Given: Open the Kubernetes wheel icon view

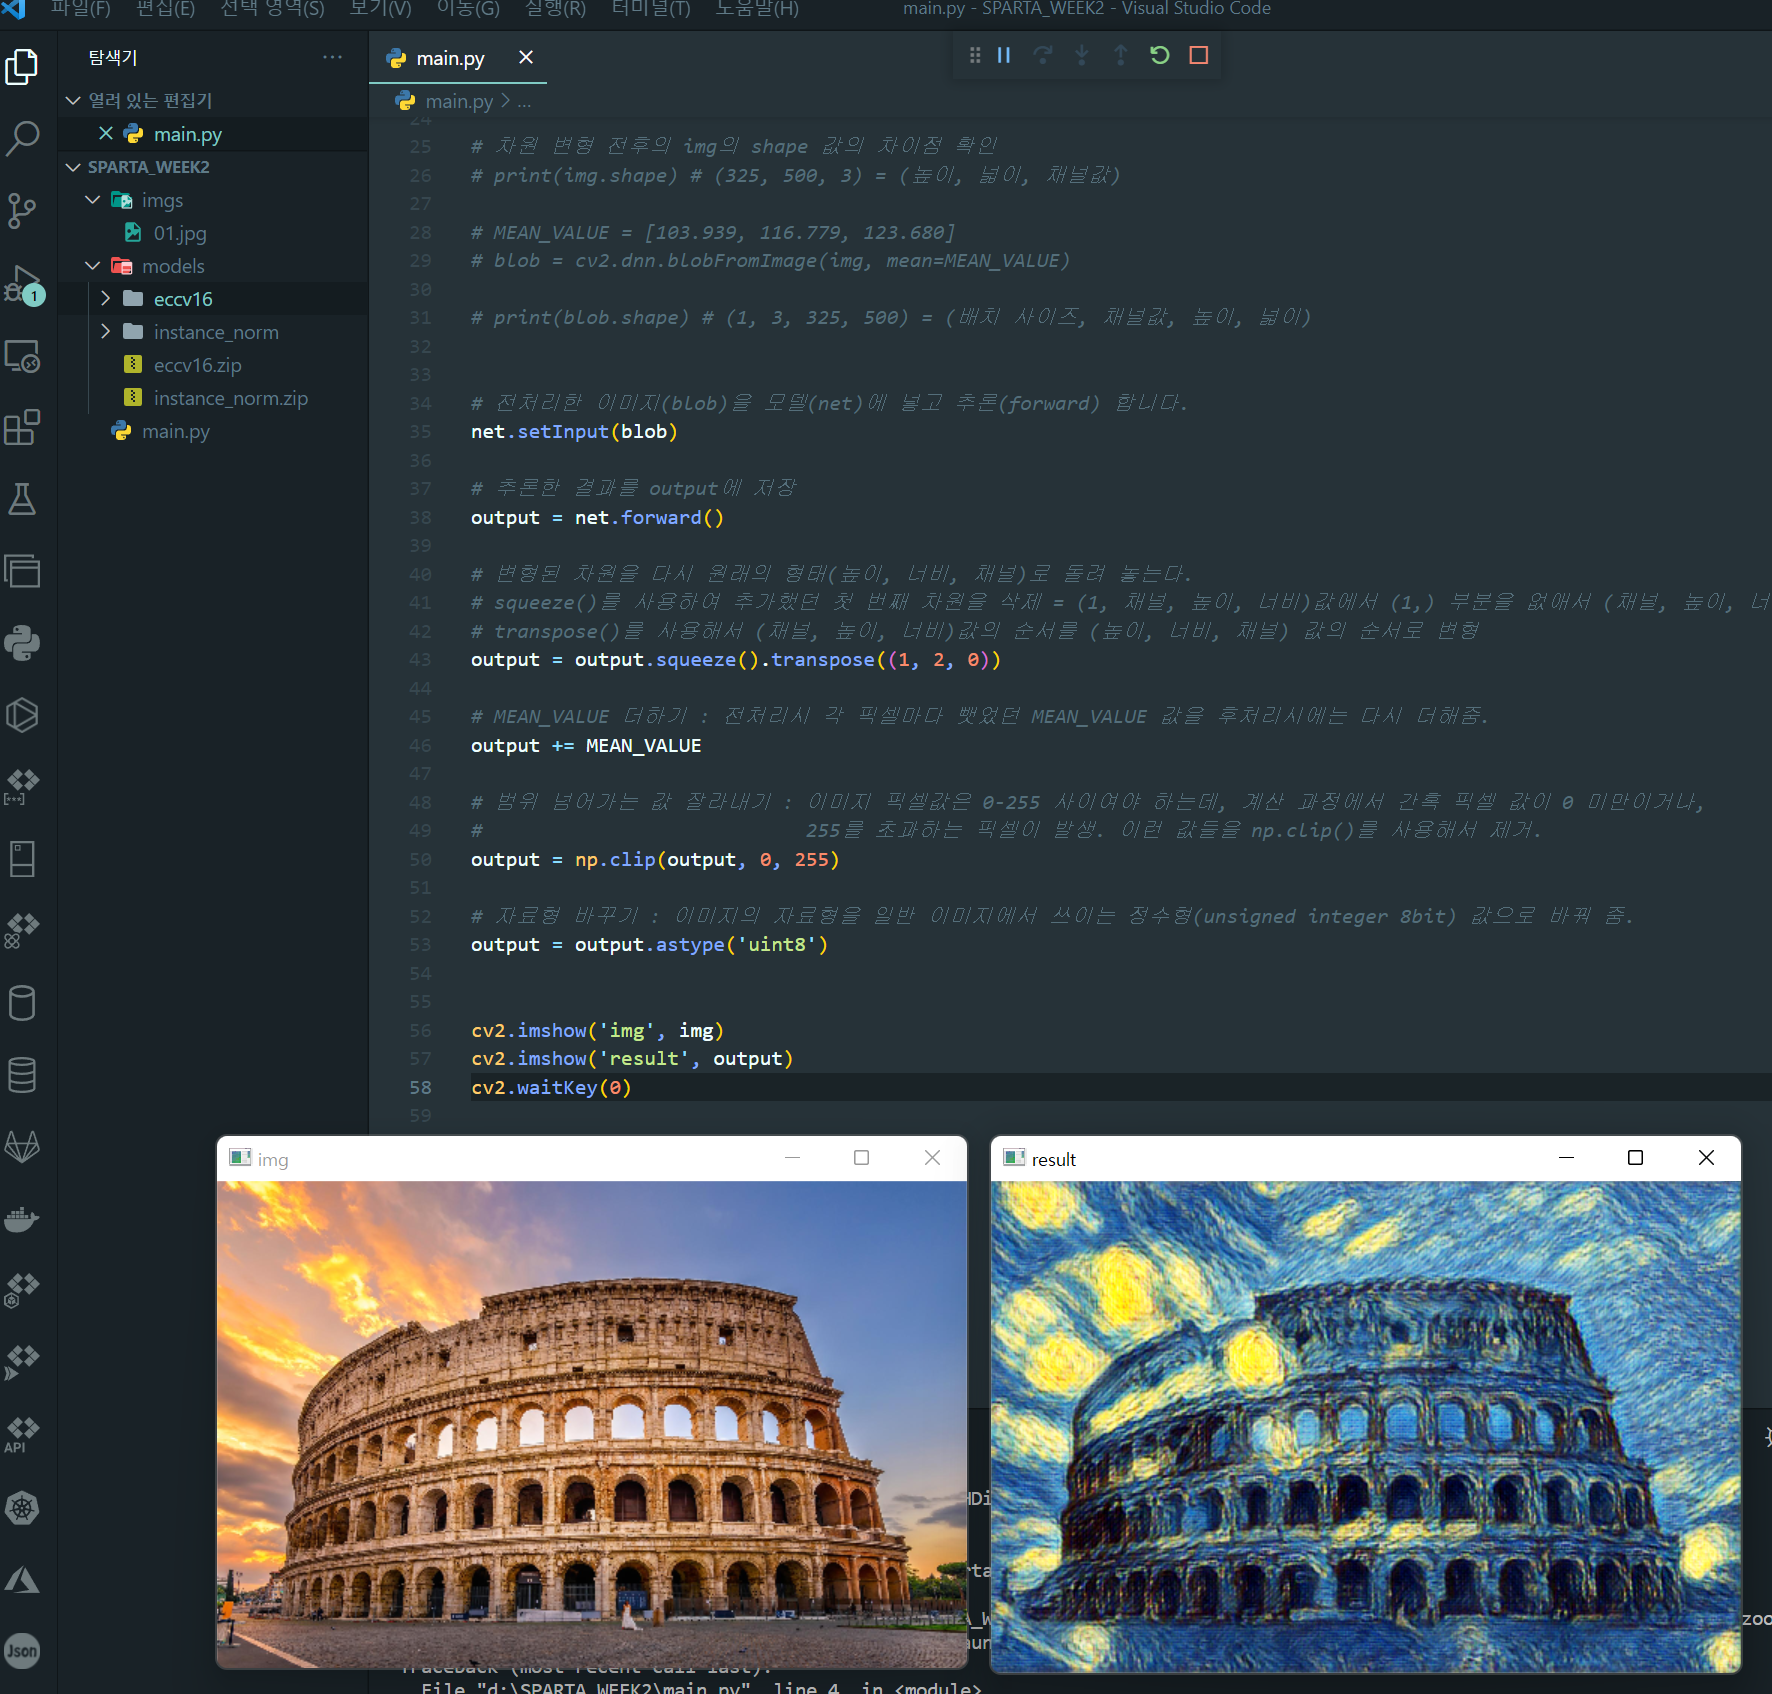Looking at the screenshot, I should pos(22,1508).
